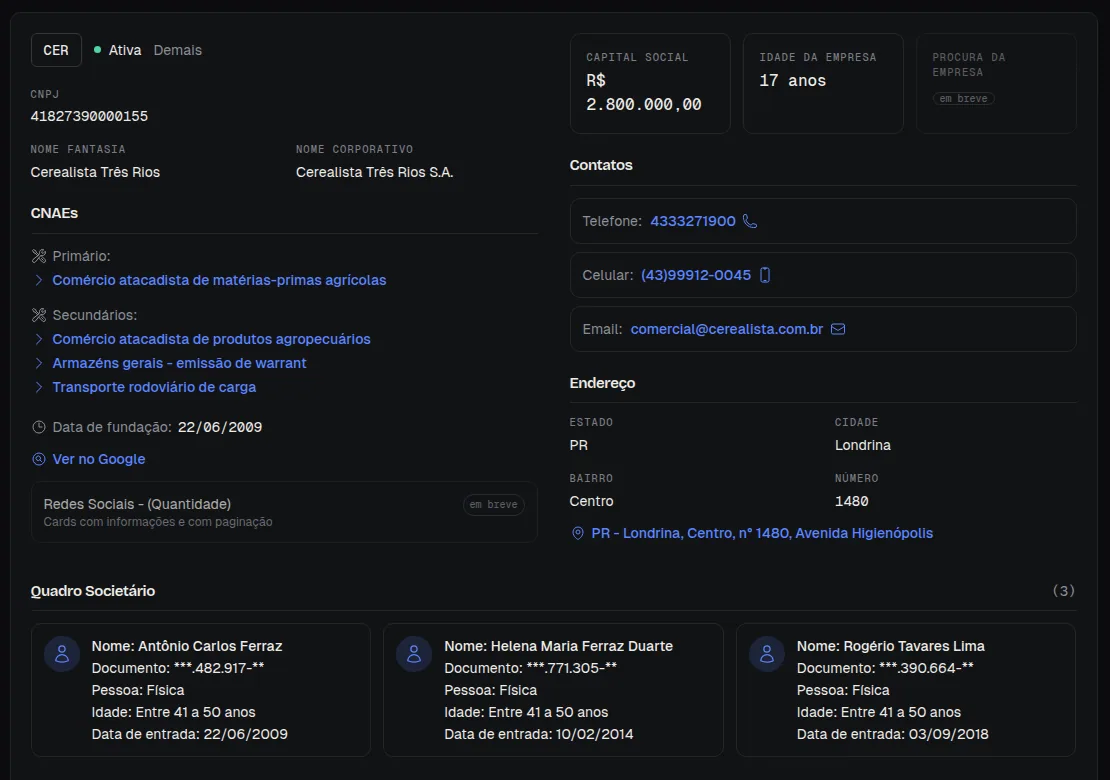Image resolution: width=1110 pixels, height=780 pixels.
Task: Open CNAE Armazéns gerais - emissão de warrant
Action: [179, 363]
